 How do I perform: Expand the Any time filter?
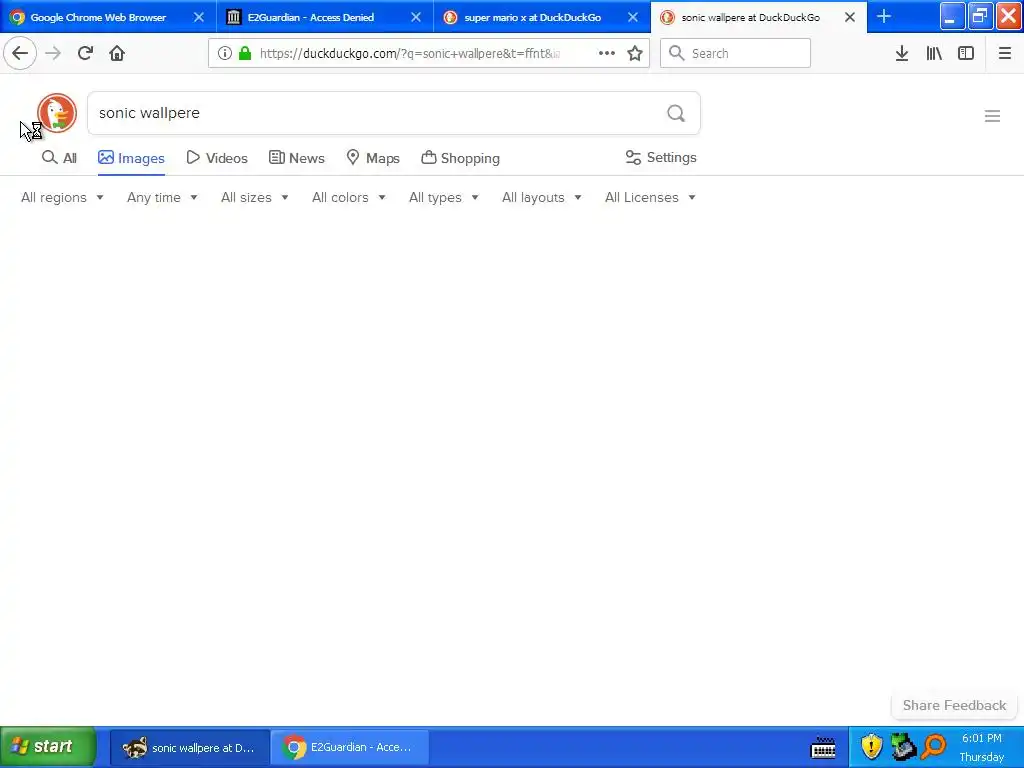click(162, 197)
